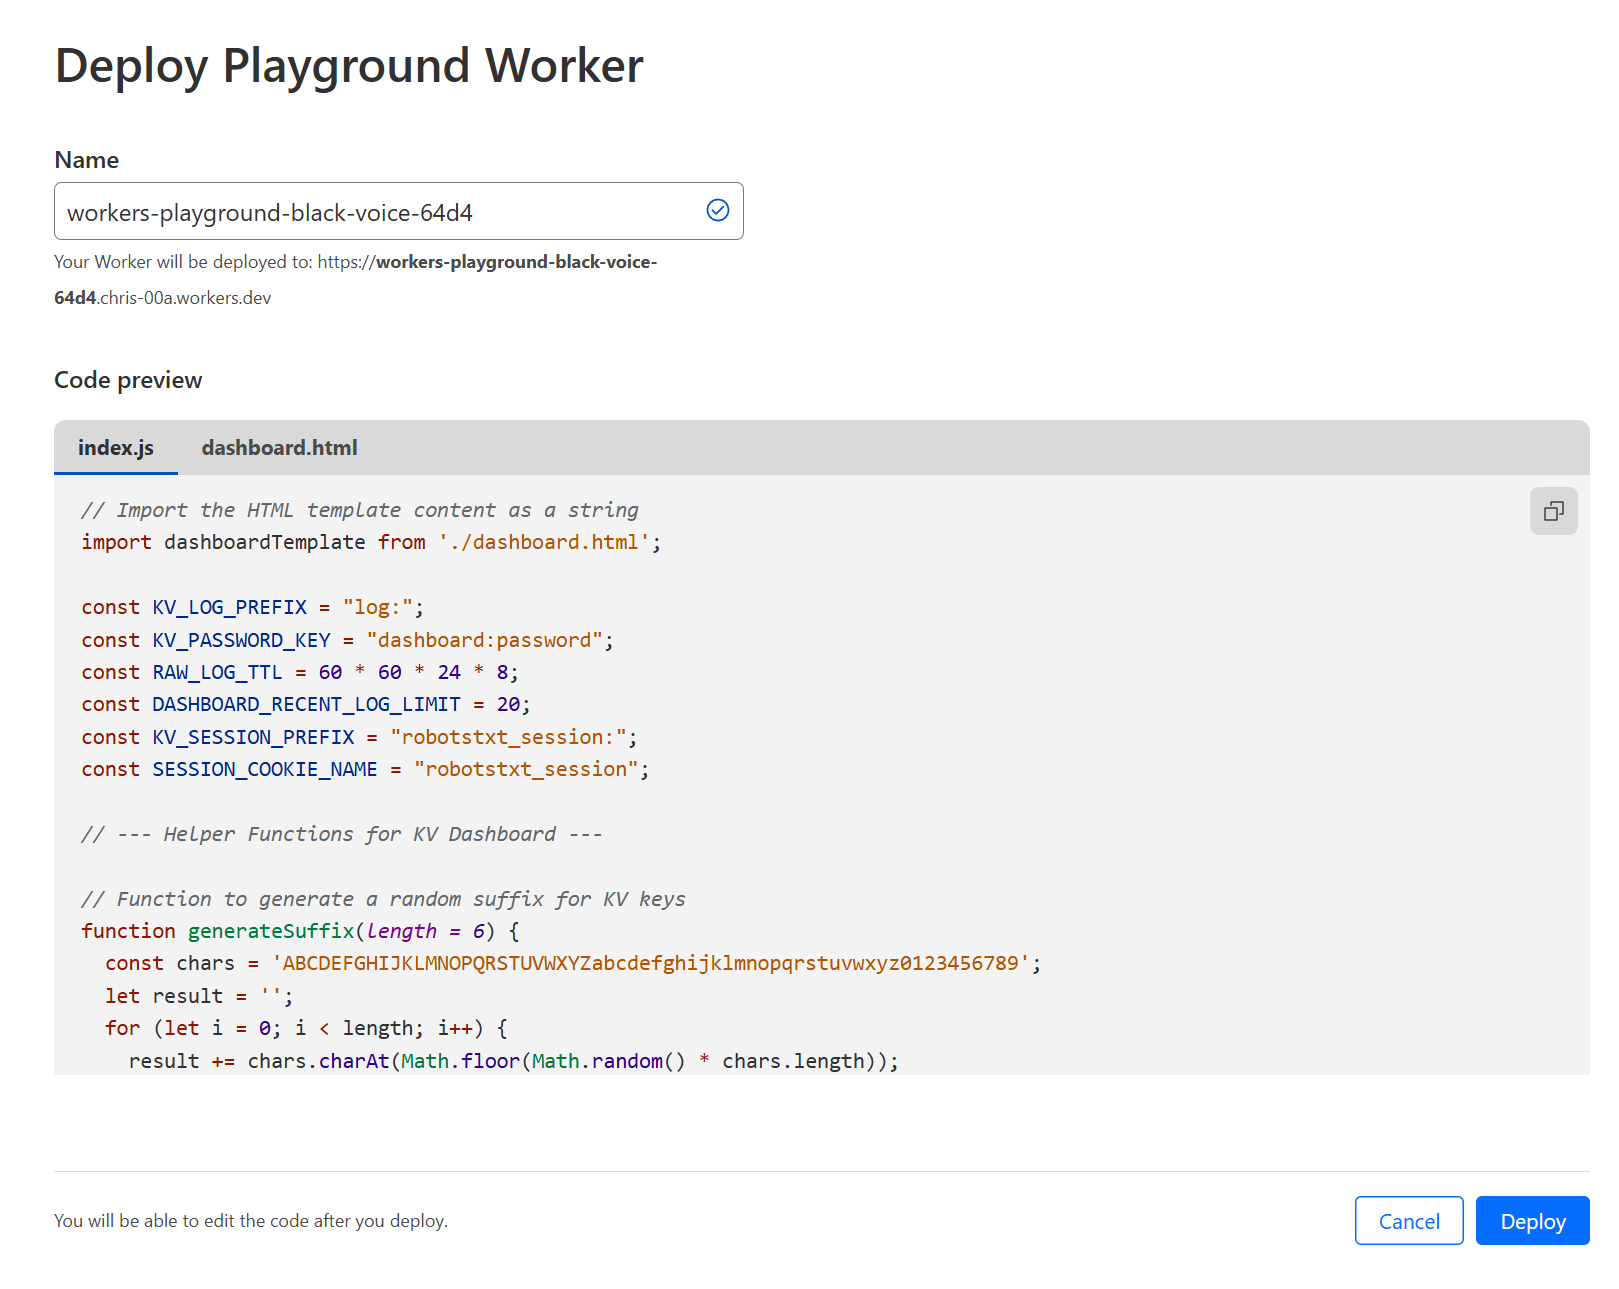Click the Code preview heading
This screenshot has width=1619, height=1289.
tap(128, 380)
